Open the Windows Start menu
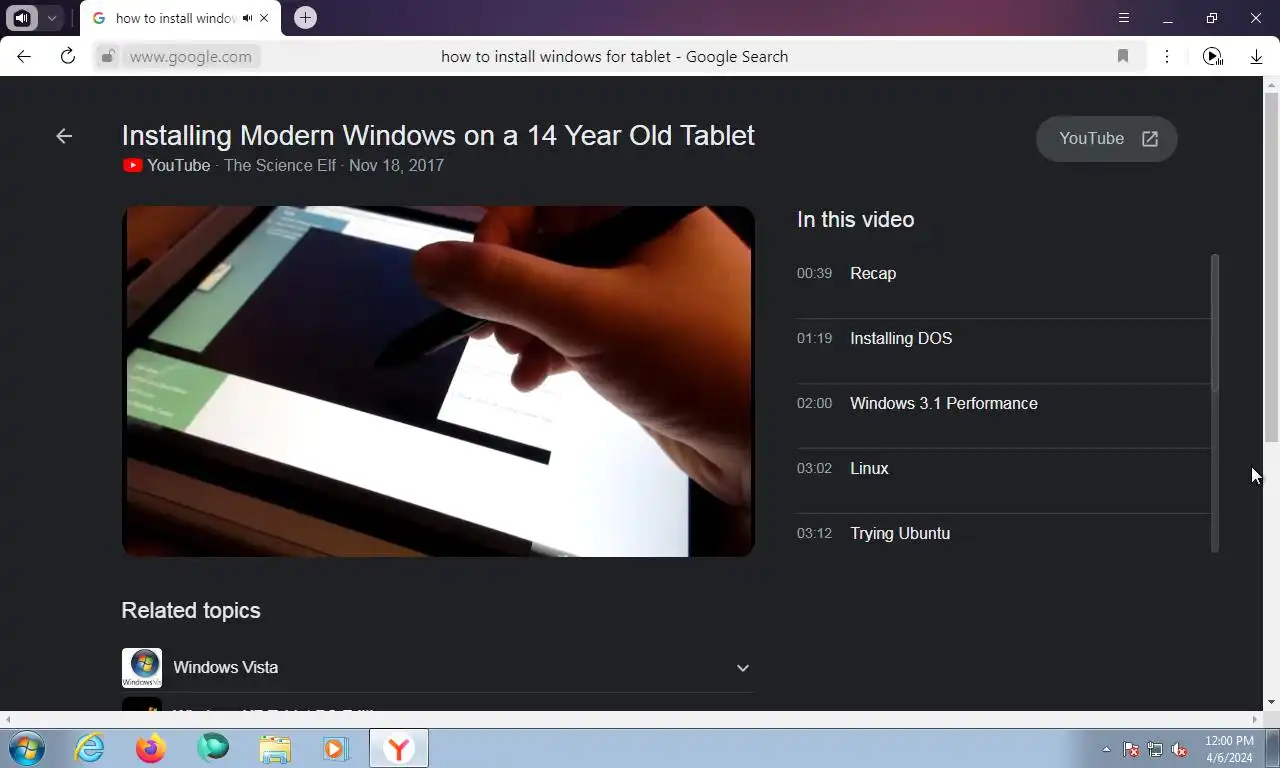The image size is (1280, 768). [26, 748]
